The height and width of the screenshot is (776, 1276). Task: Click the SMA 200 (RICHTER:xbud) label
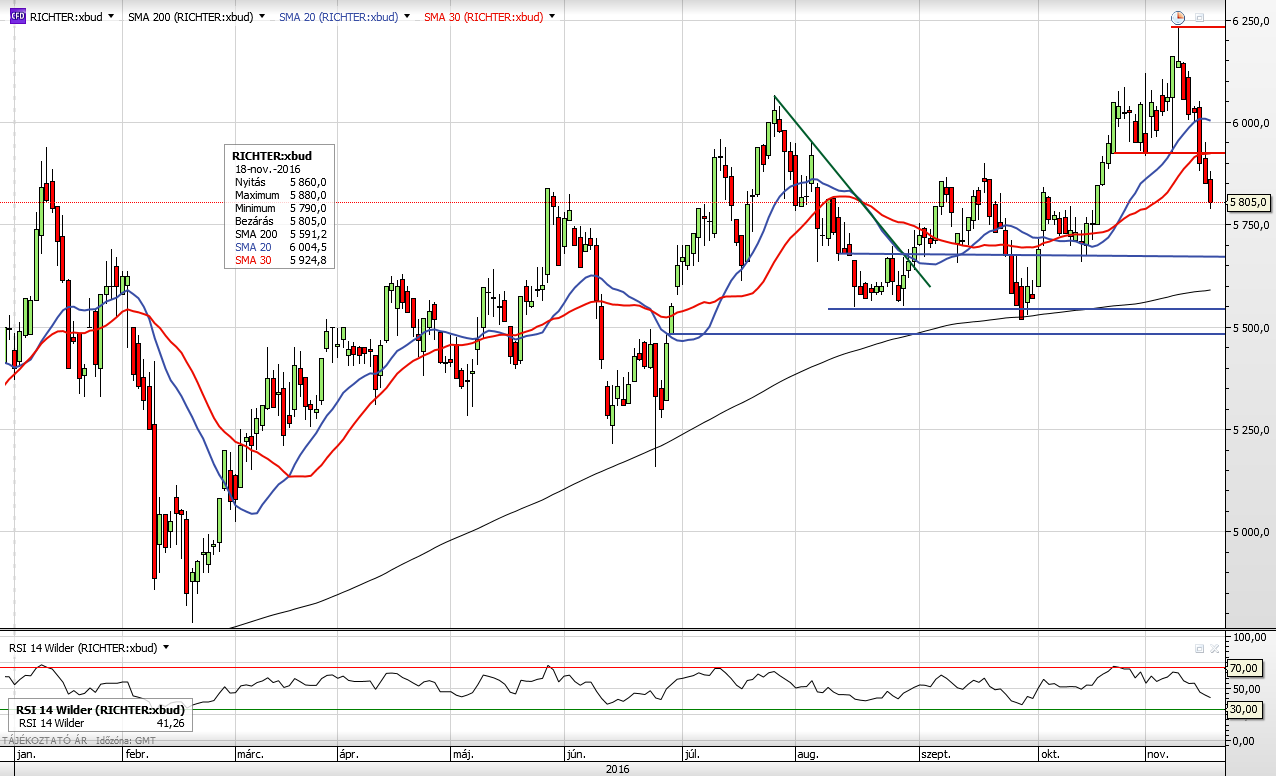[190, 17]
